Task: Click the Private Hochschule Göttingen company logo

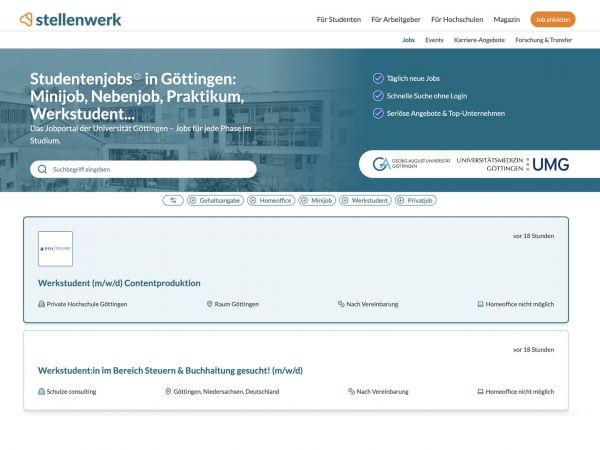Action: click(55, 249)
